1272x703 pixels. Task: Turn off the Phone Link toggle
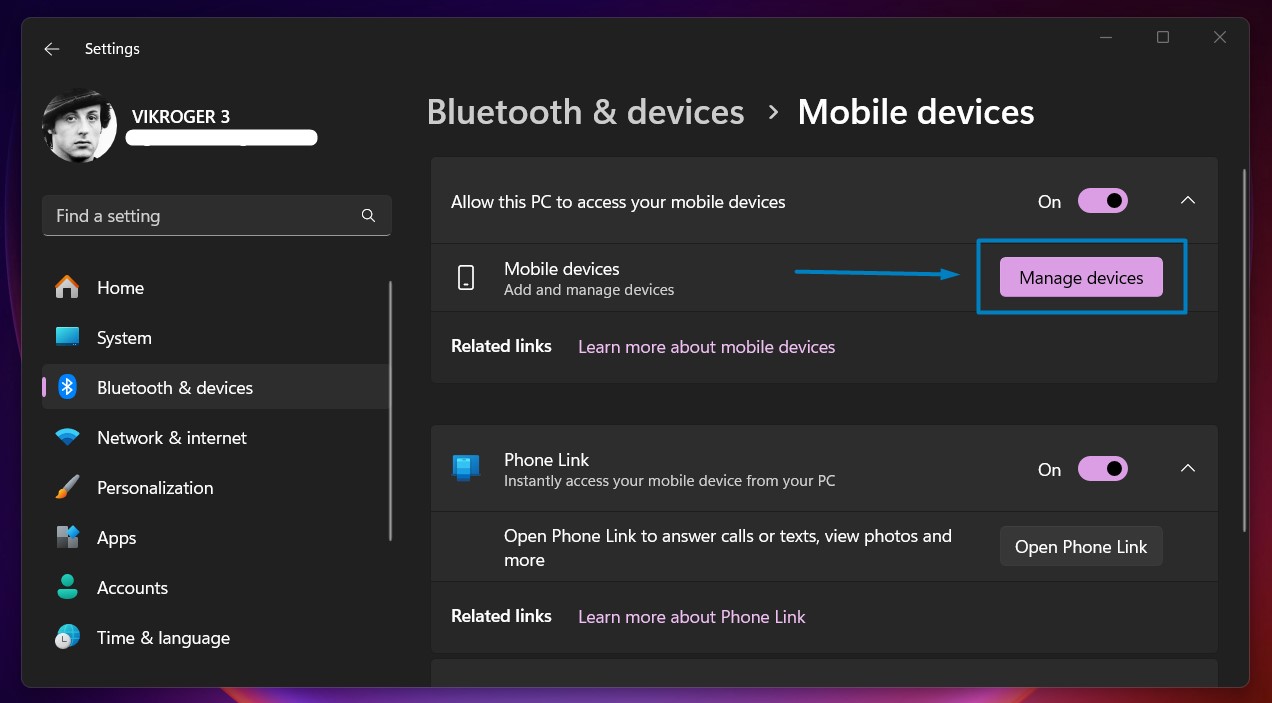click(1102, 469)
